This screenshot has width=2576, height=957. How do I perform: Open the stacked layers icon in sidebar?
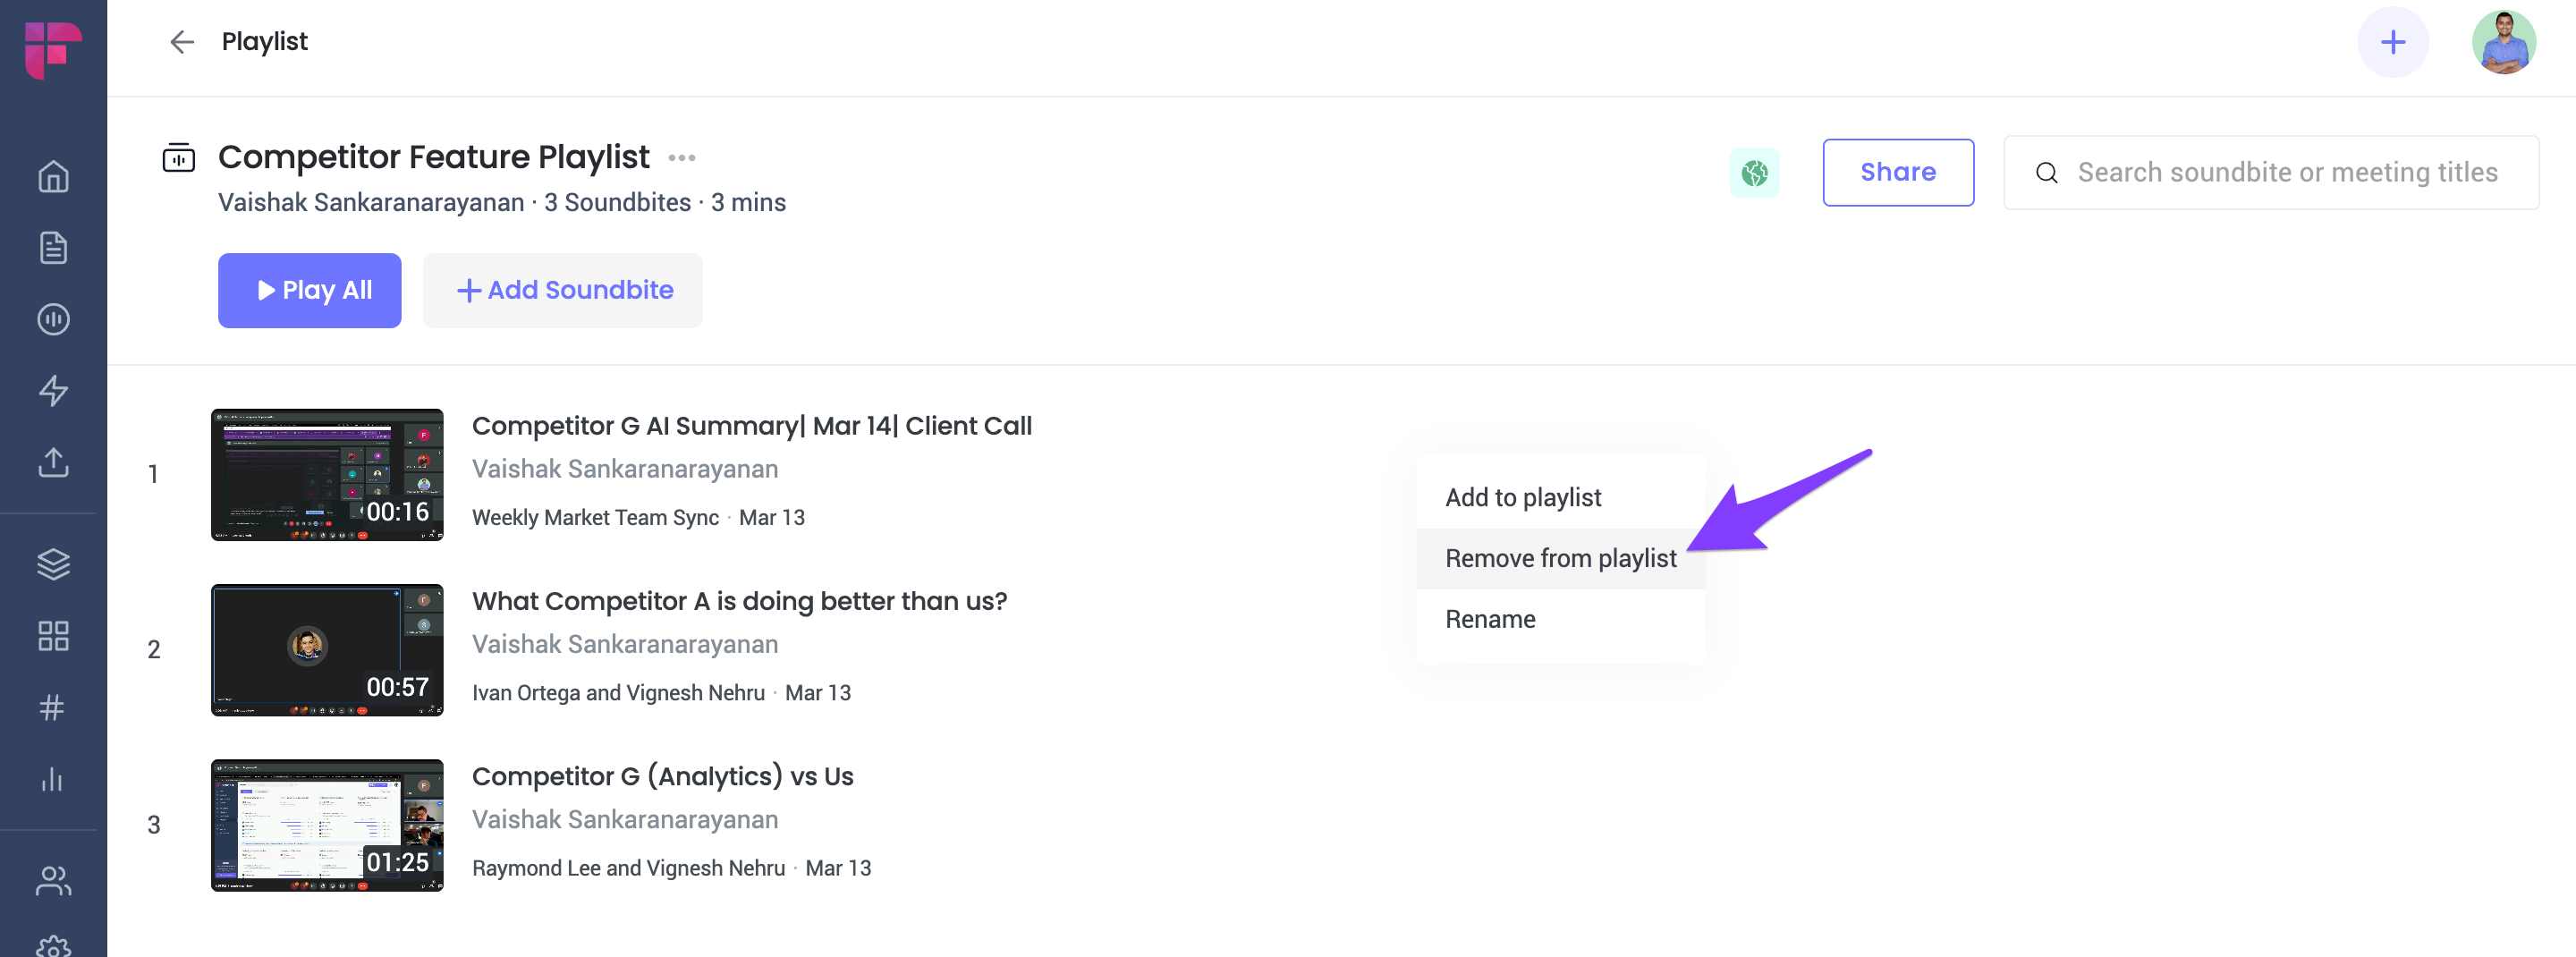(53, 564)
